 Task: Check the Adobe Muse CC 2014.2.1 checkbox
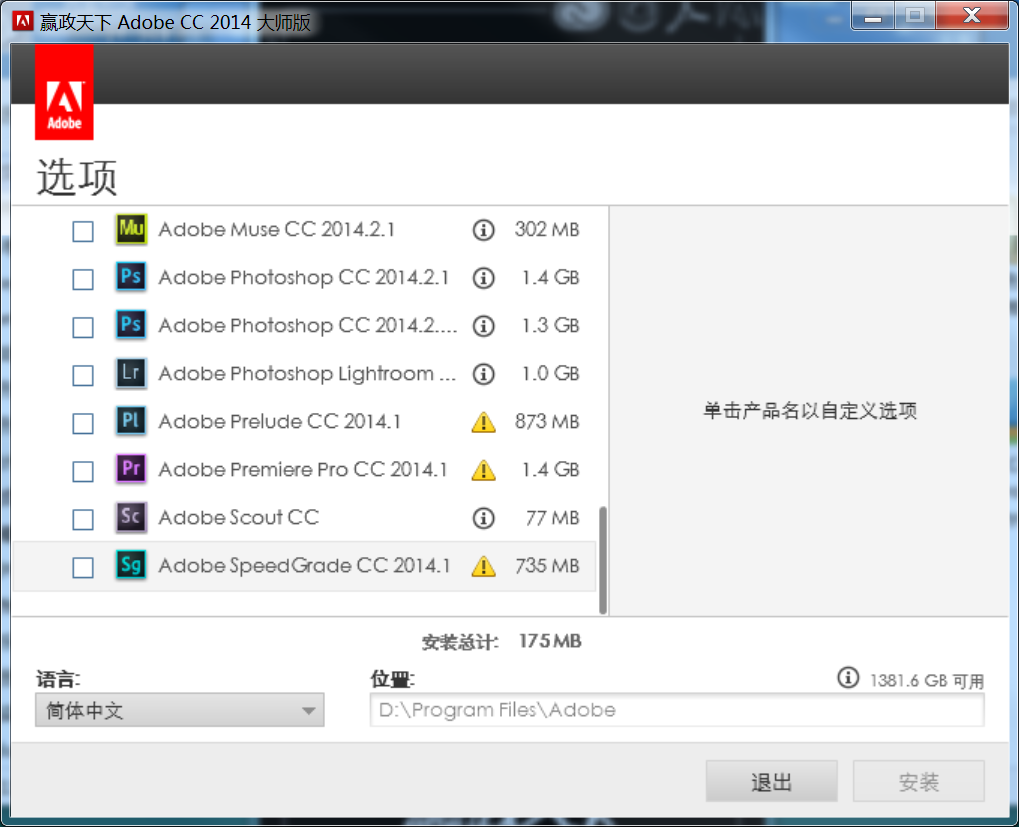83,231
